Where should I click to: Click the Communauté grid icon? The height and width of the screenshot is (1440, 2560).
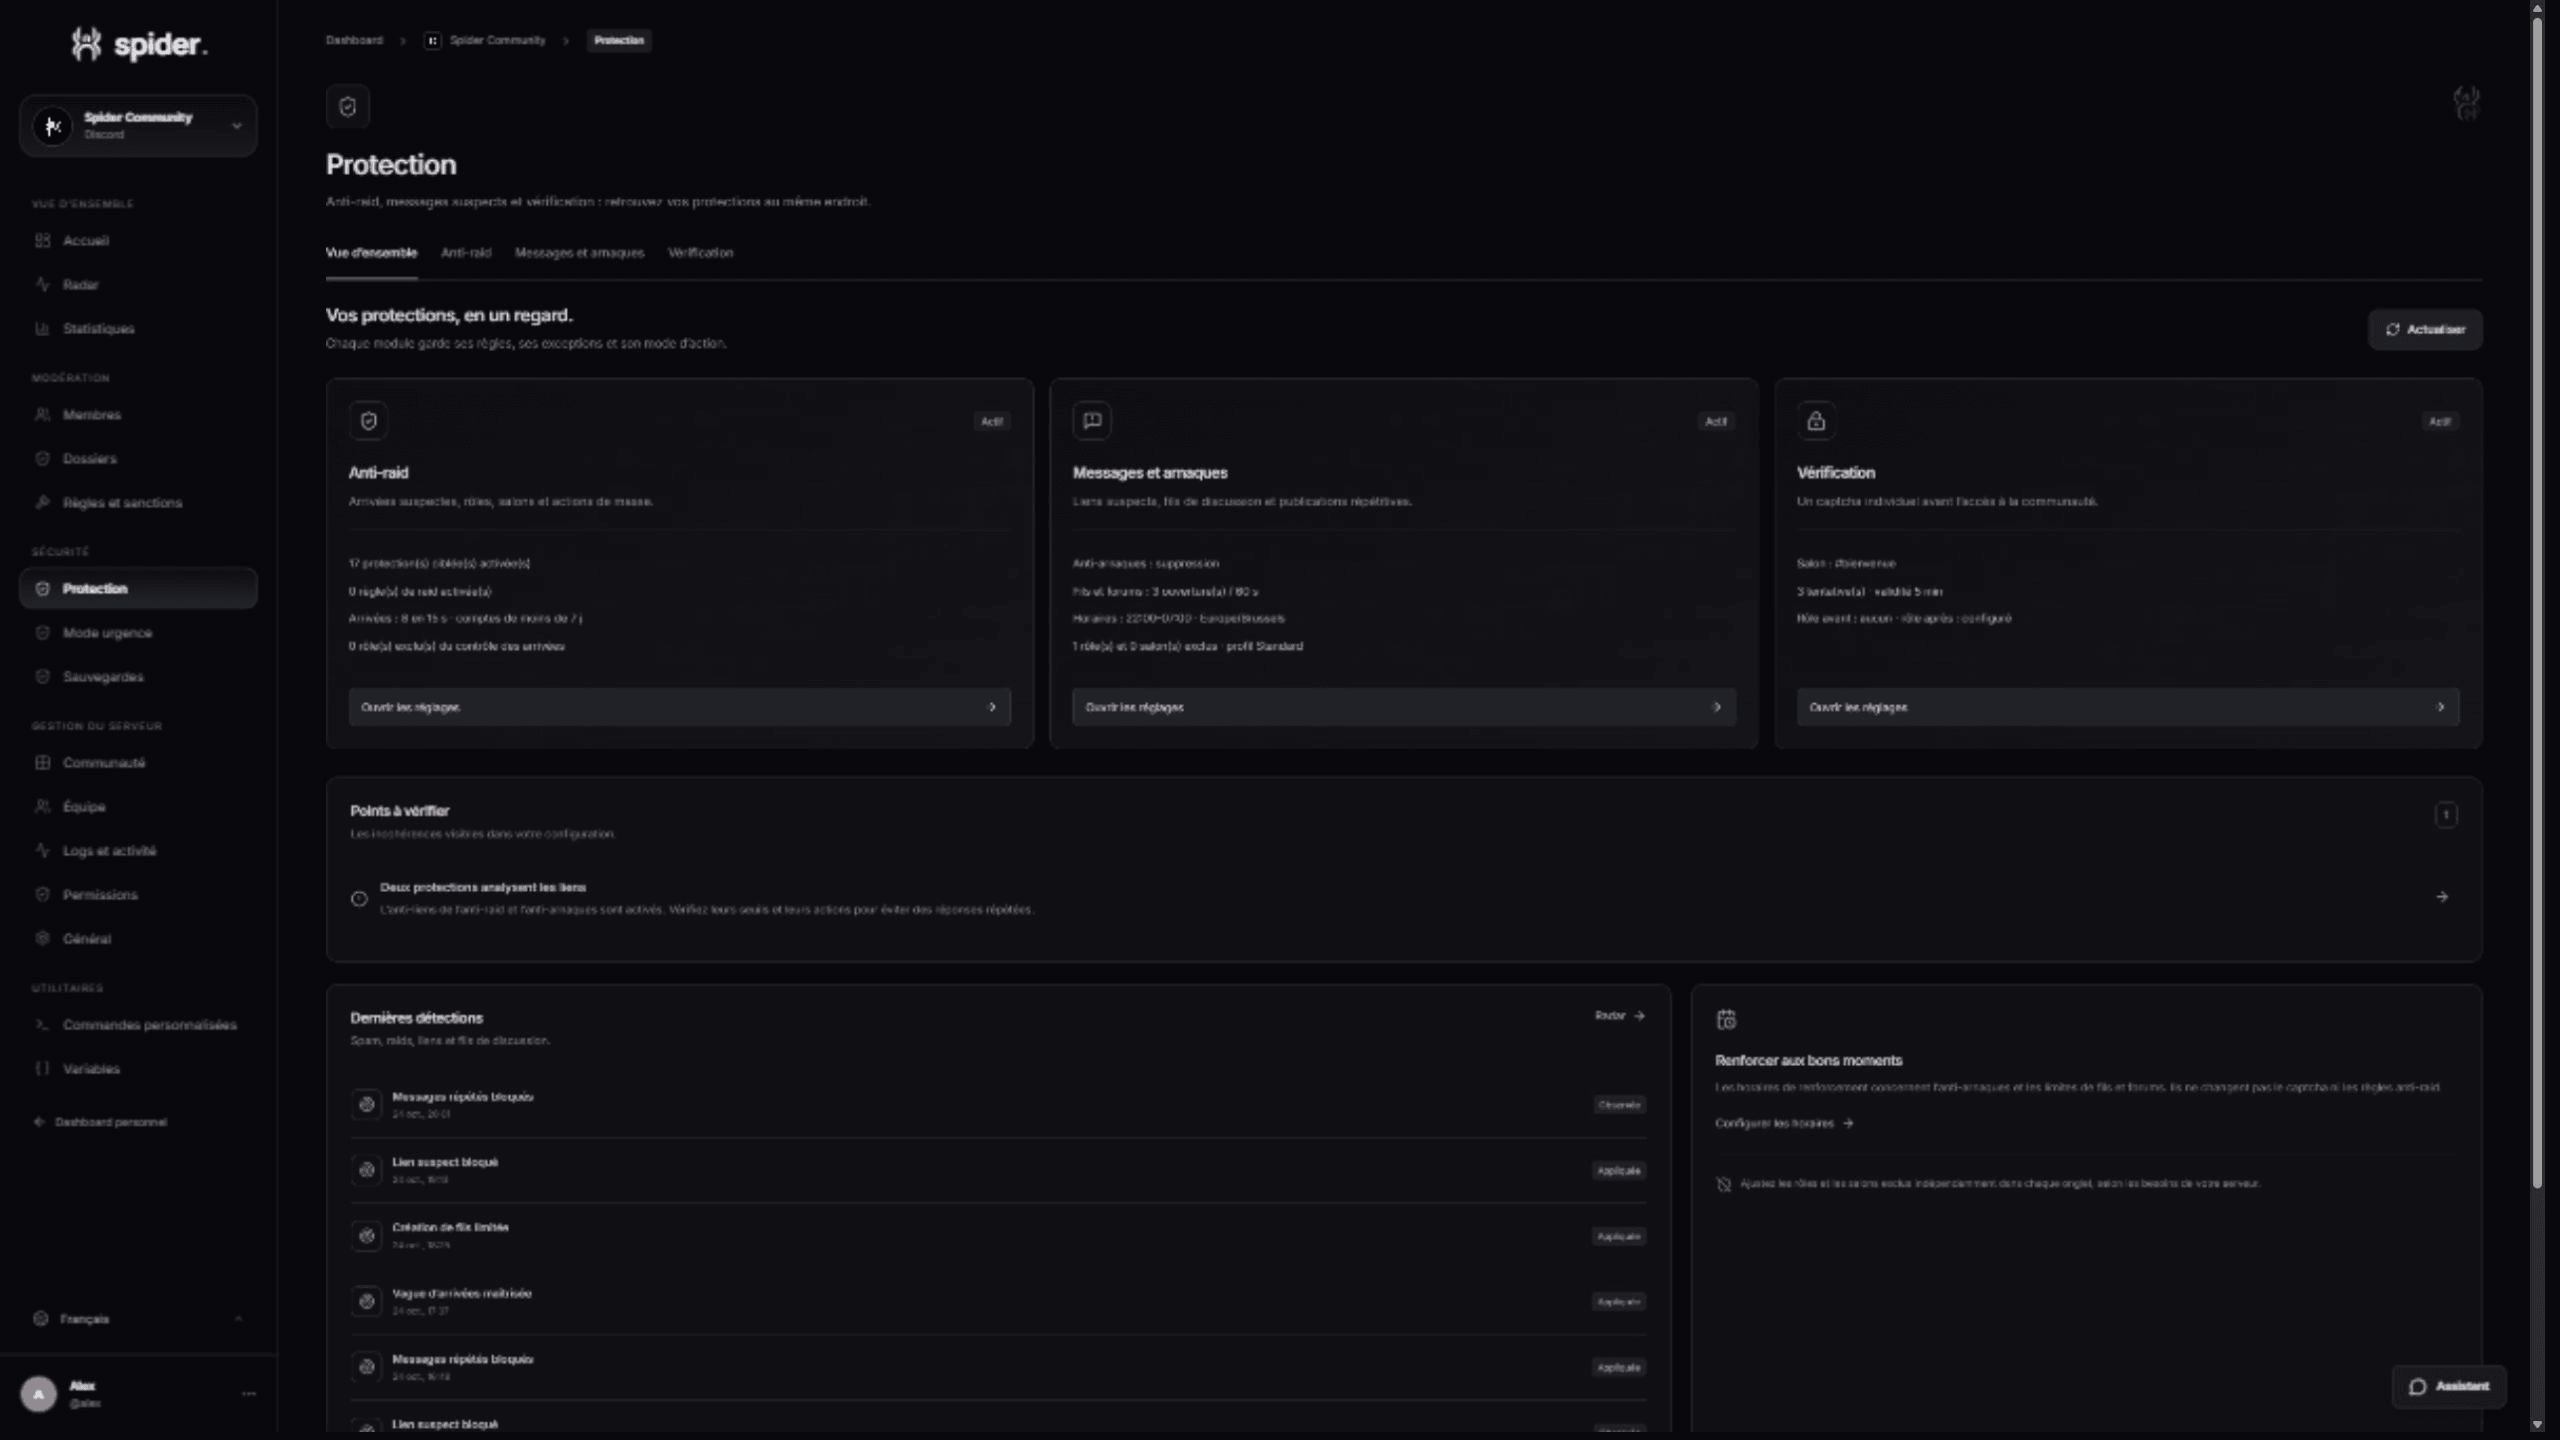point(42,763)
